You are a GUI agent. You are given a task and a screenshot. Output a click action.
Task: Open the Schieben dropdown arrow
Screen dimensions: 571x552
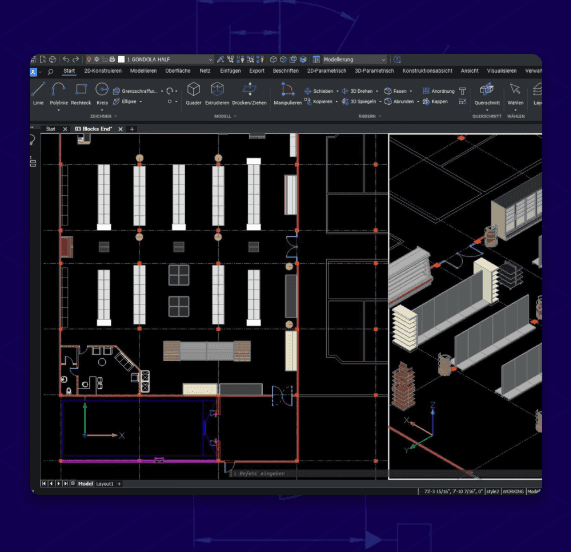(337, 91)
